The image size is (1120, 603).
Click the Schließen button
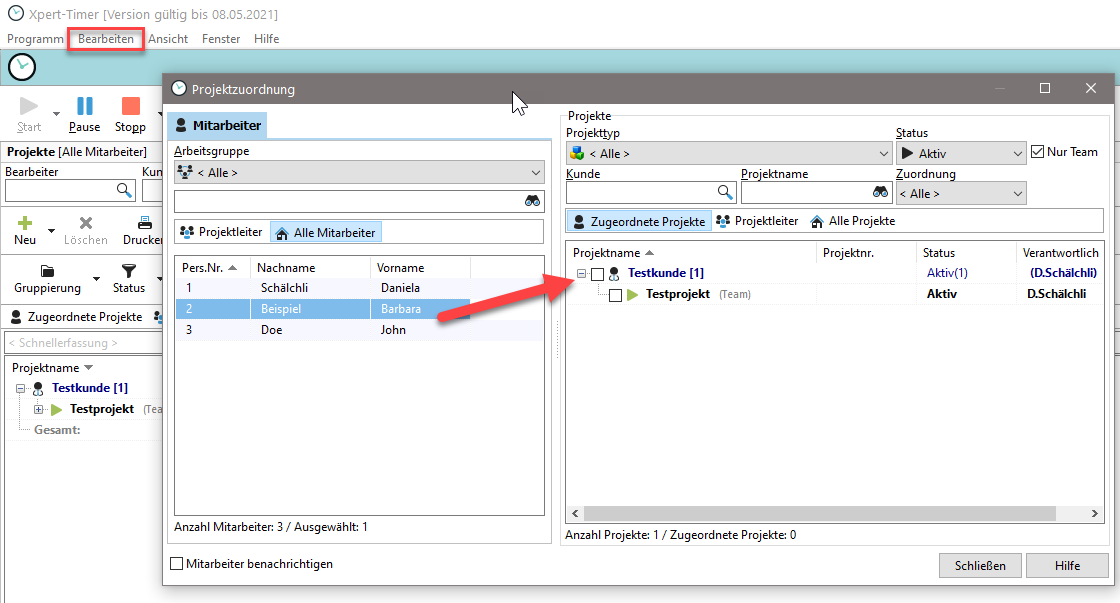point(980,565)
